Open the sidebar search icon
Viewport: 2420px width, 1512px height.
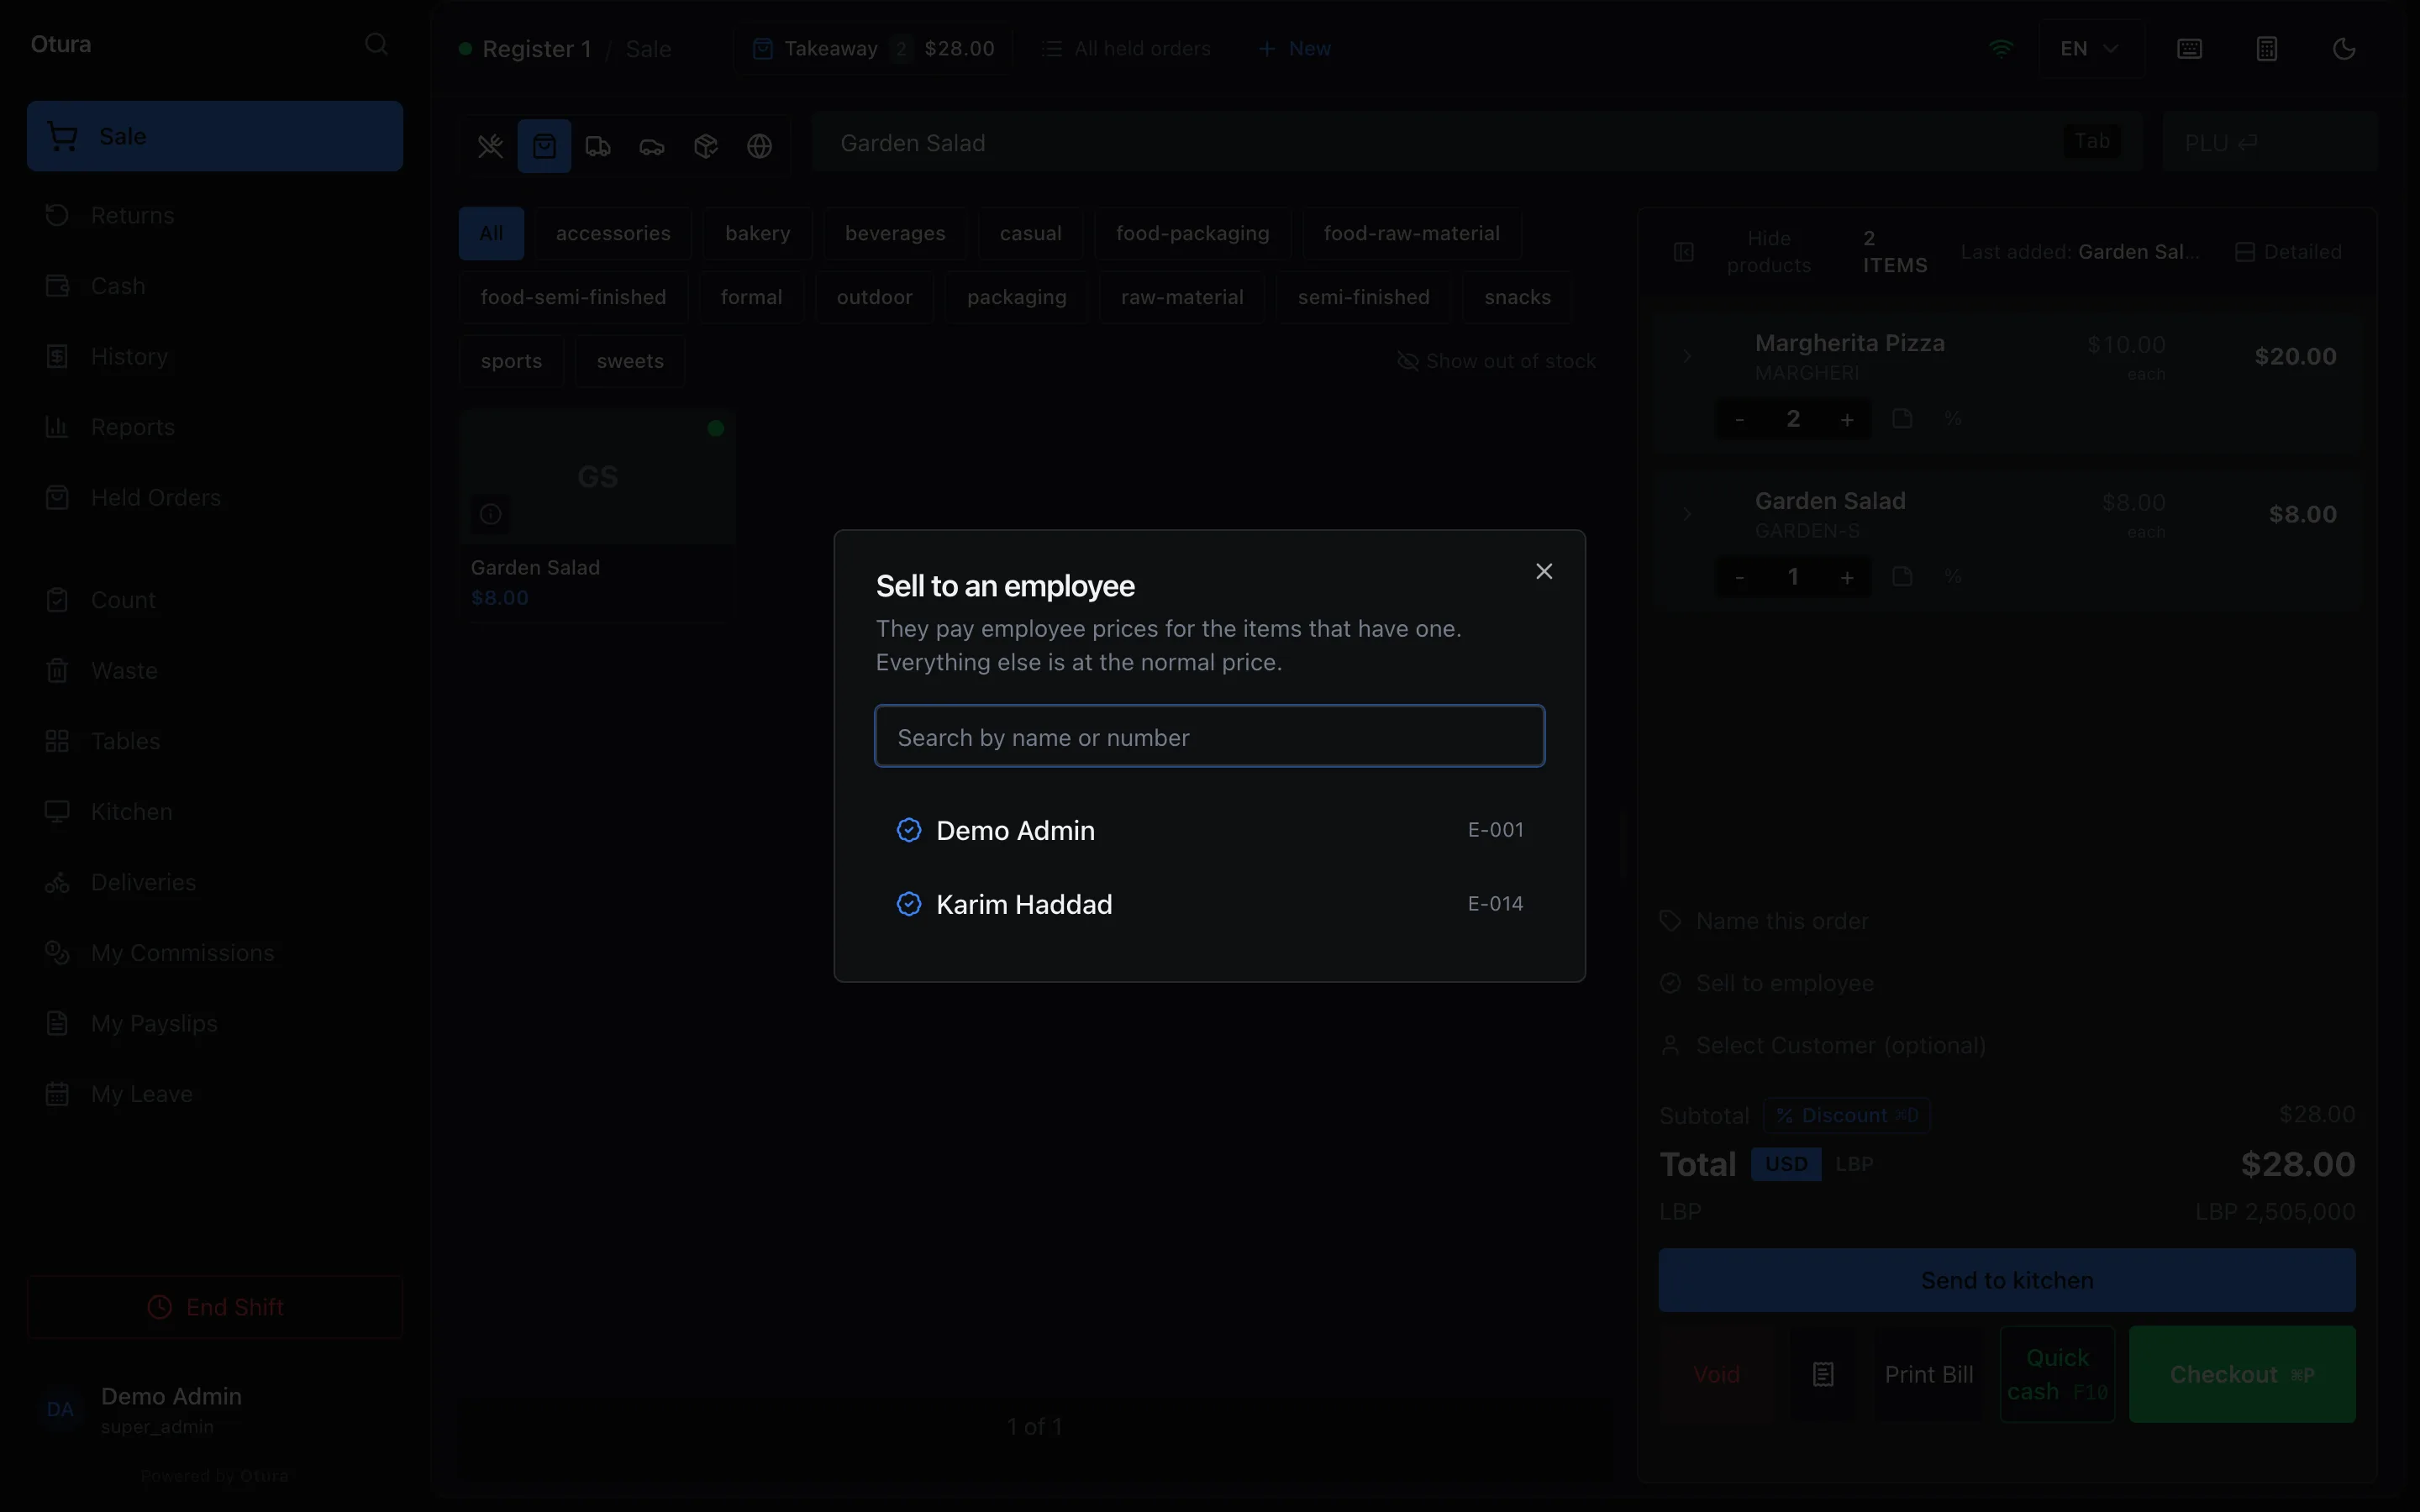(376, 44)
